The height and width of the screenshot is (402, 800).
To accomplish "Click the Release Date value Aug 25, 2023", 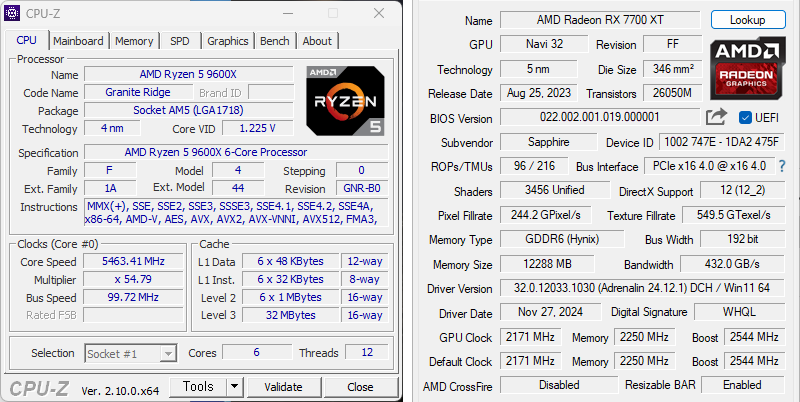I will [x=539, y=93].
